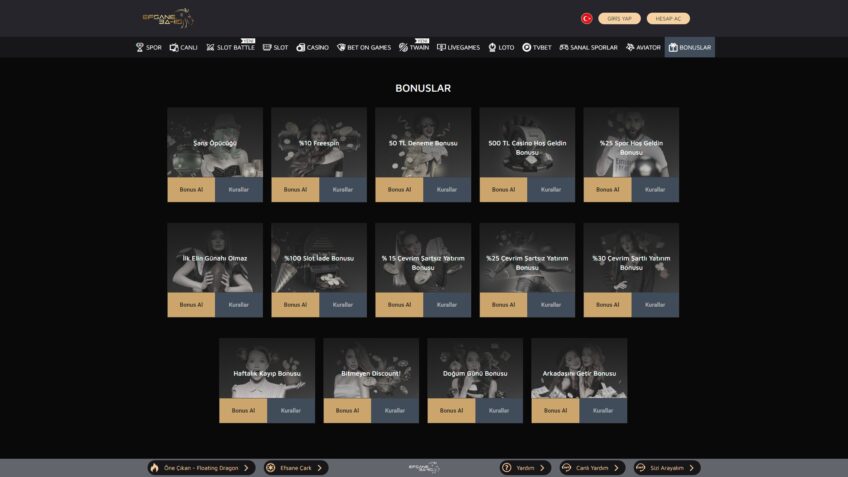The height and width of the screenshot is (477, 848).
Task: Click the Efsane Bahis logo in header
Action: tap(167, 18)
